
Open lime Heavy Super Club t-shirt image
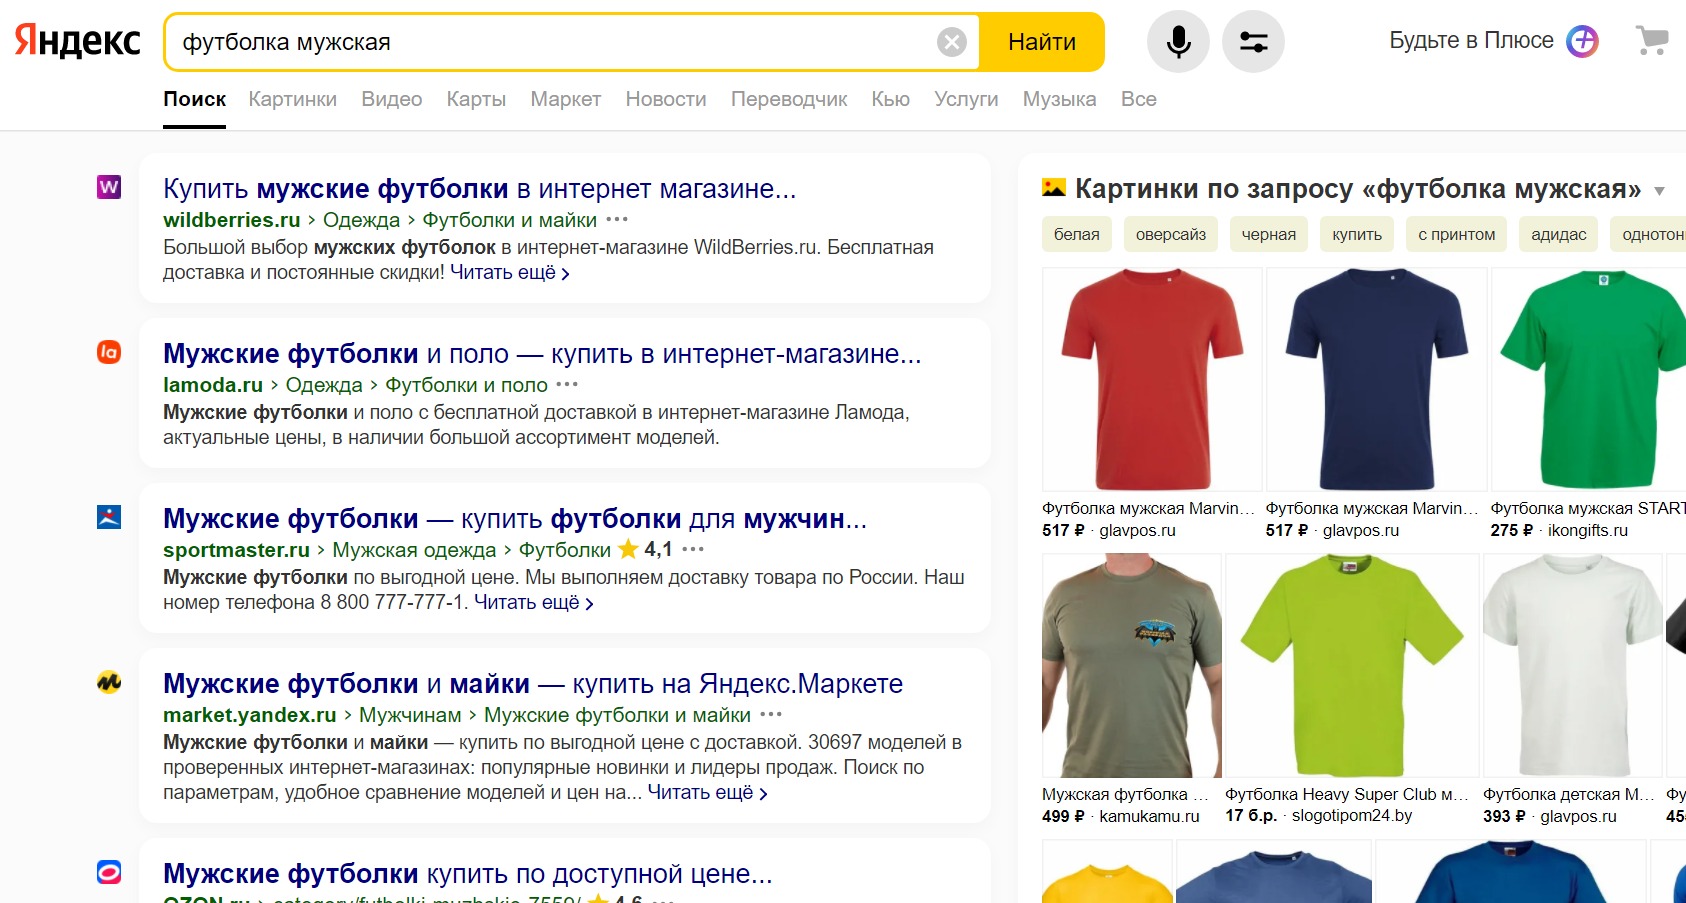[x=1352, y=665]
